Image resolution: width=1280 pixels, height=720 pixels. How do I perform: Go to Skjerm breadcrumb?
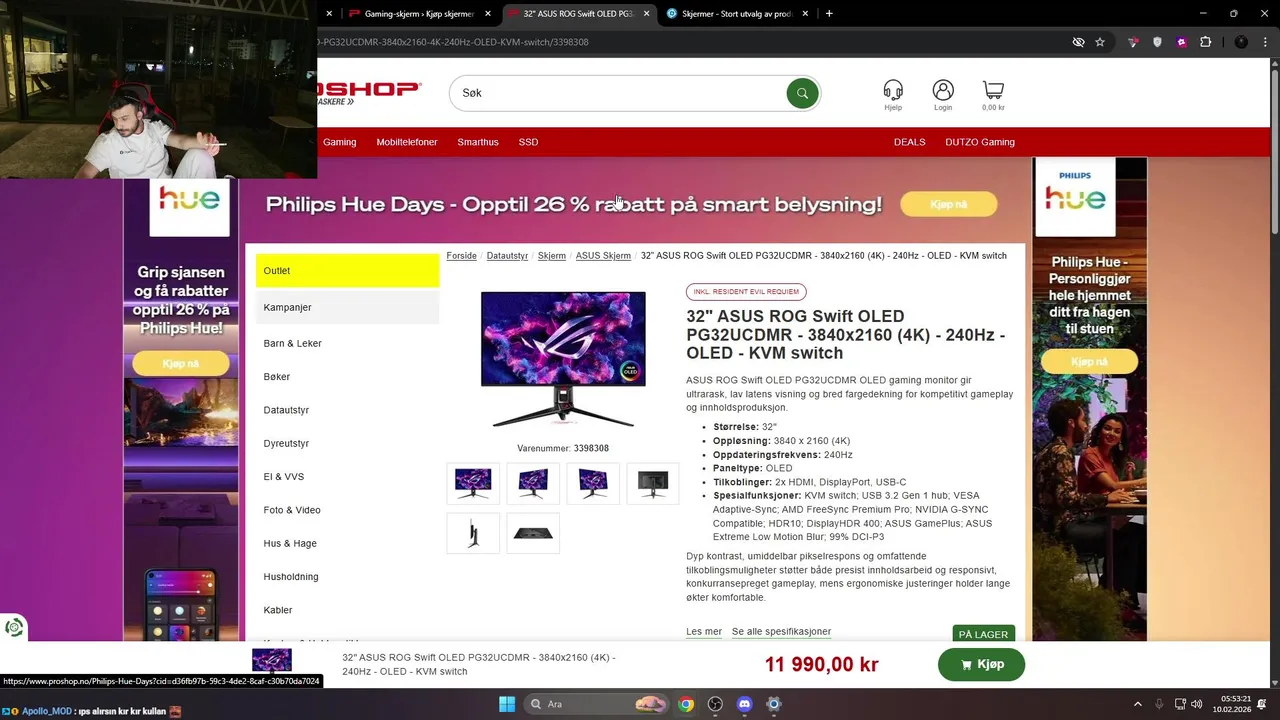pyautogui.click(x=552, y=256)
